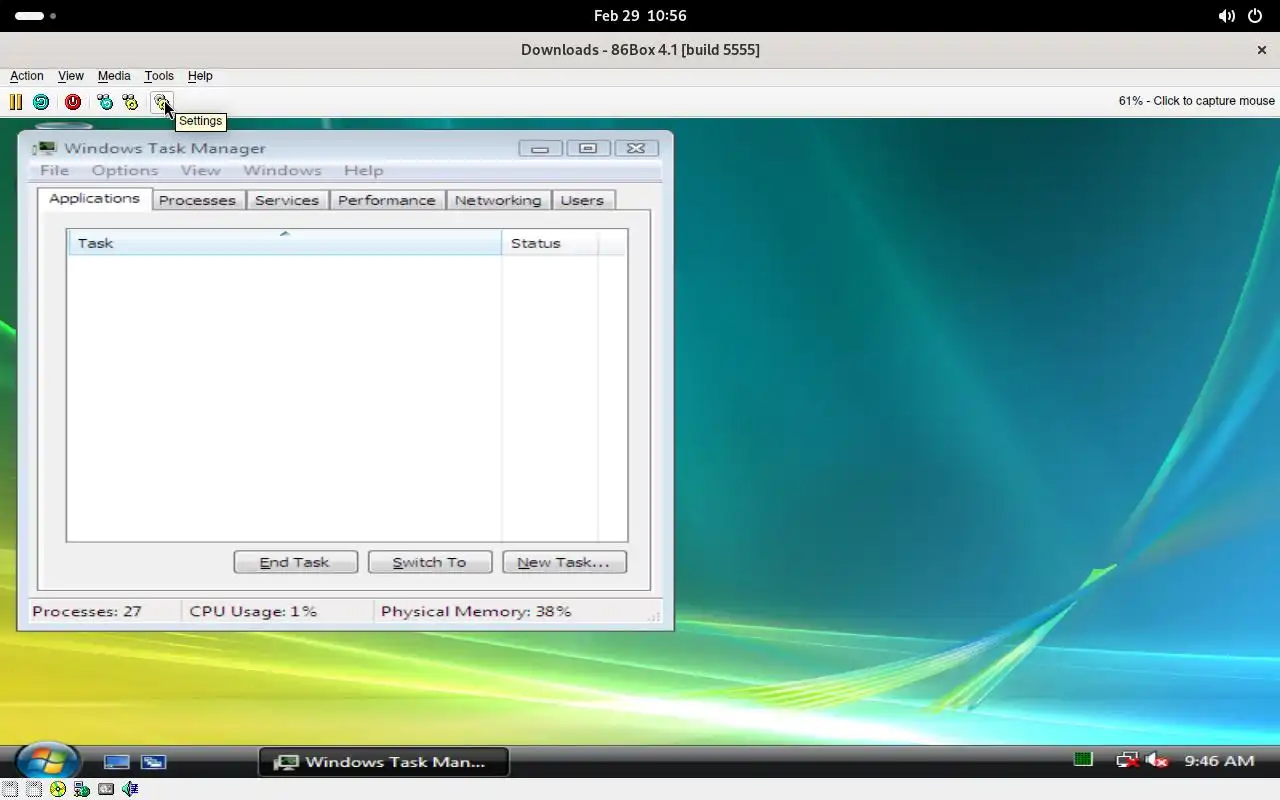The image size is (1280, 800).
Task: Click the green Task Manager CPU tray icon
Action: 1083,760
